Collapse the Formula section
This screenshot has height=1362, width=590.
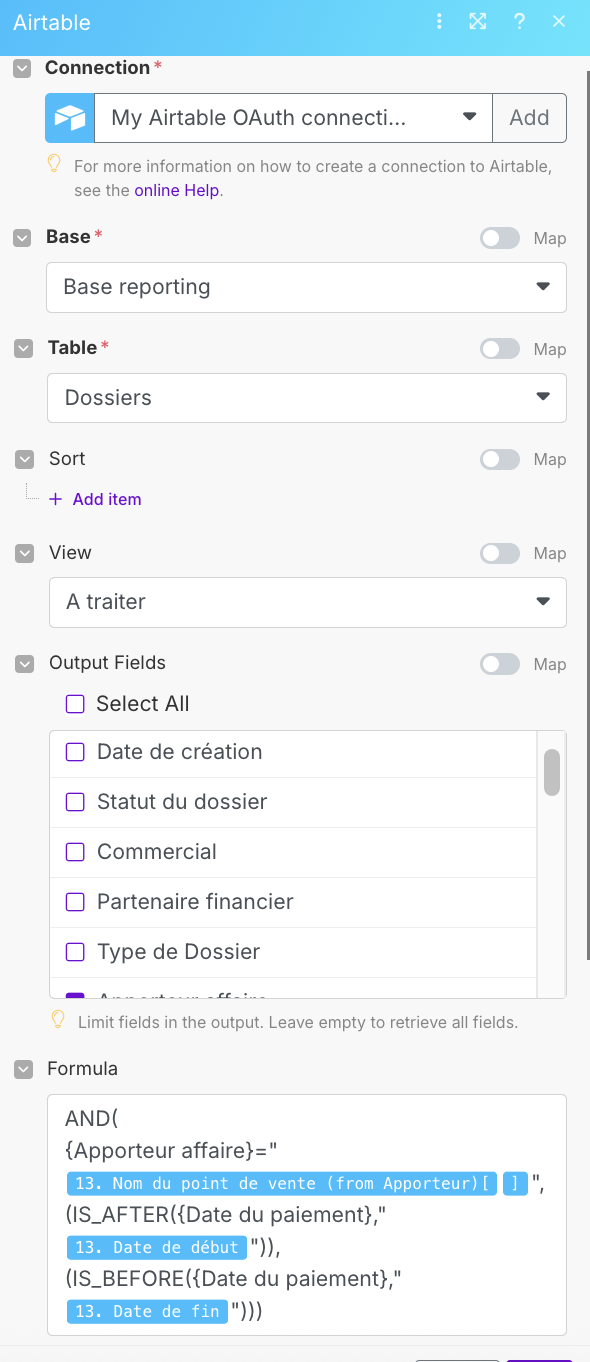pyautogui.click(x=23, y=1069)
